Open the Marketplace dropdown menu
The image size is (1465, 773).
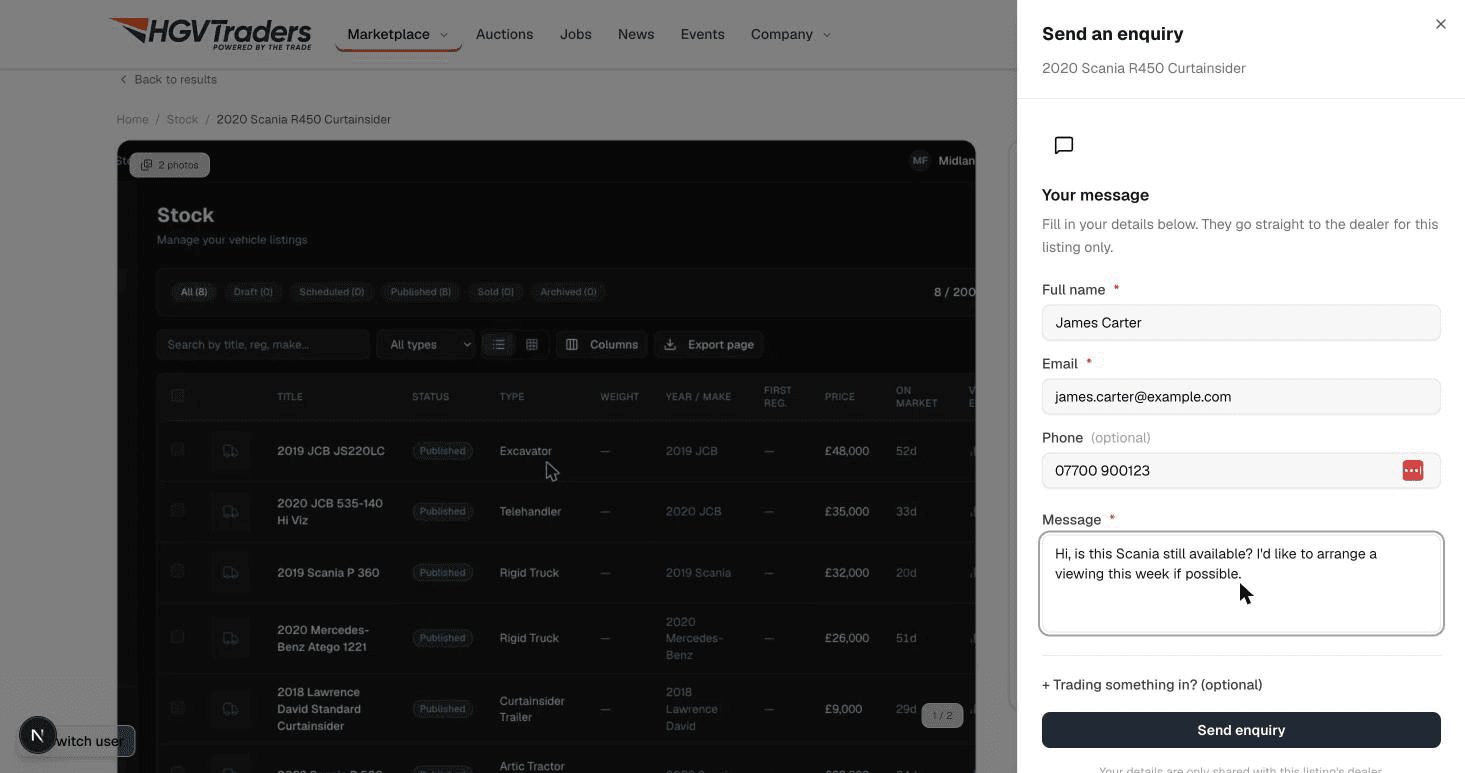(x=398, y=34)
